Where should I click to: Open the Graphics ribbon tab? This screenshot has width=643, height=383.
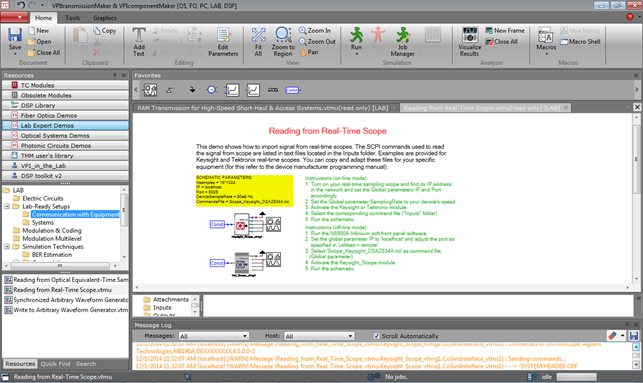[x=105, y=18]
